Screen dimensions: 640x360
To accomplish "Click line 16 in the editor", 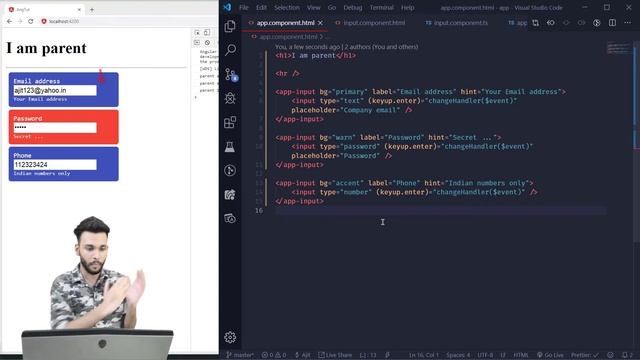I will (x=441, y=211).
